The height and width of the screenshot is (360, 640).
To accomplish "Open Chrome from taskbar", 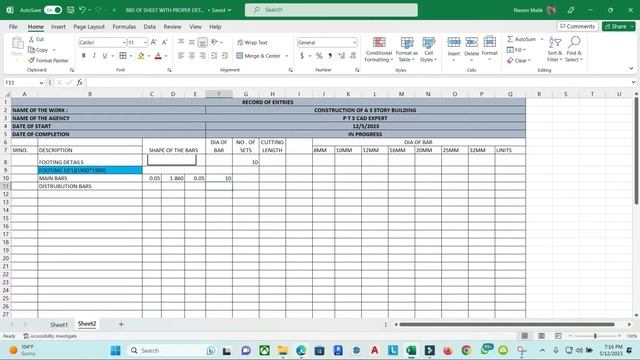I will 466,351.
